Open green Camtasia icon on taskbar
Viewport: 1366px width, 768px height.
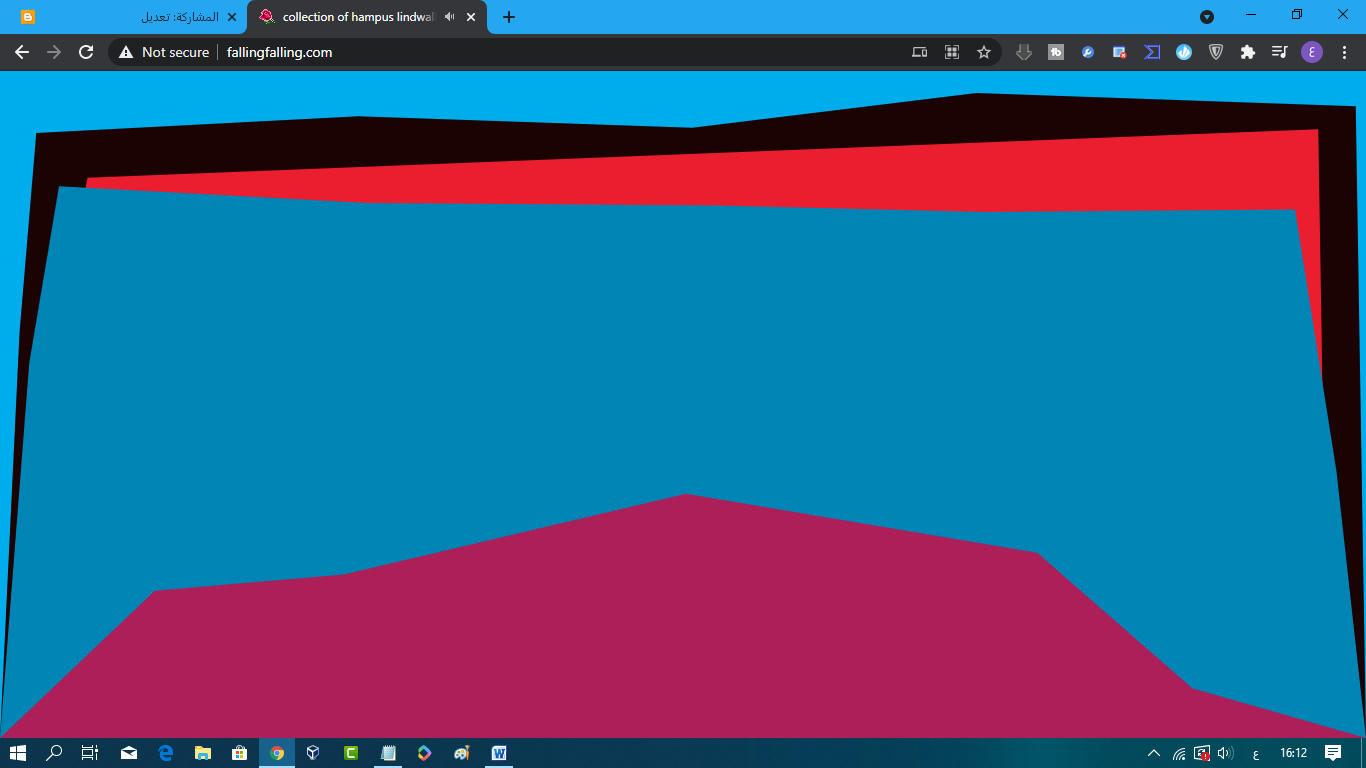point(351,753)
